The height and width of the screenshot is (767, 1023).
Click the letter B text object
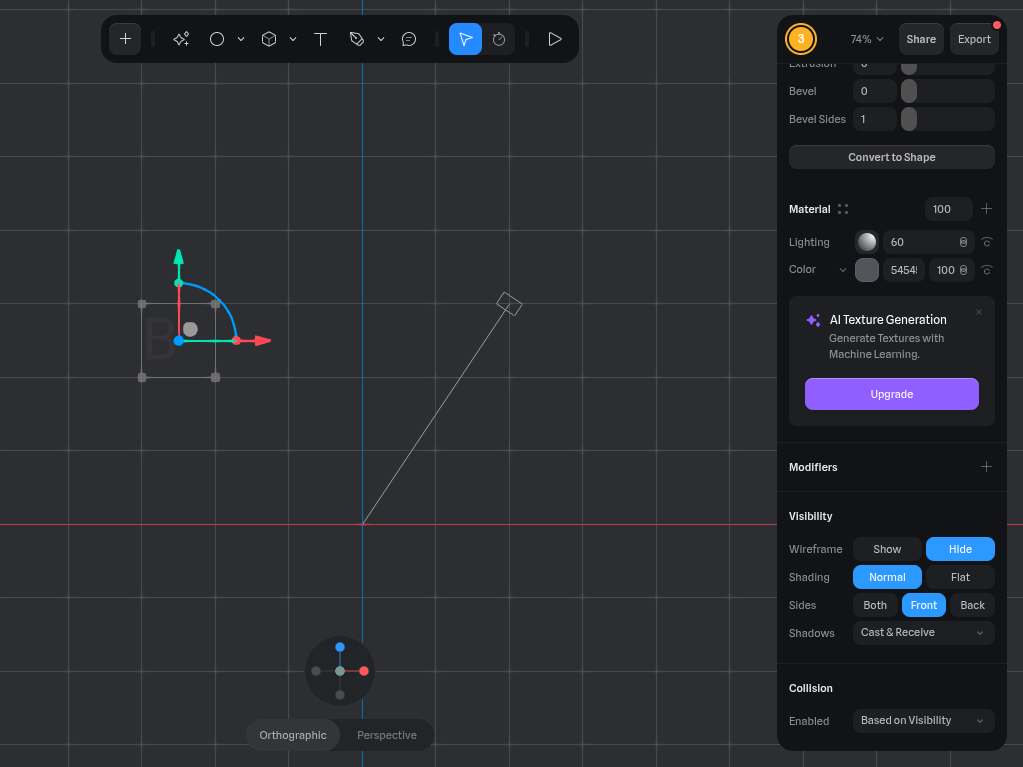(x=159, y=339)
